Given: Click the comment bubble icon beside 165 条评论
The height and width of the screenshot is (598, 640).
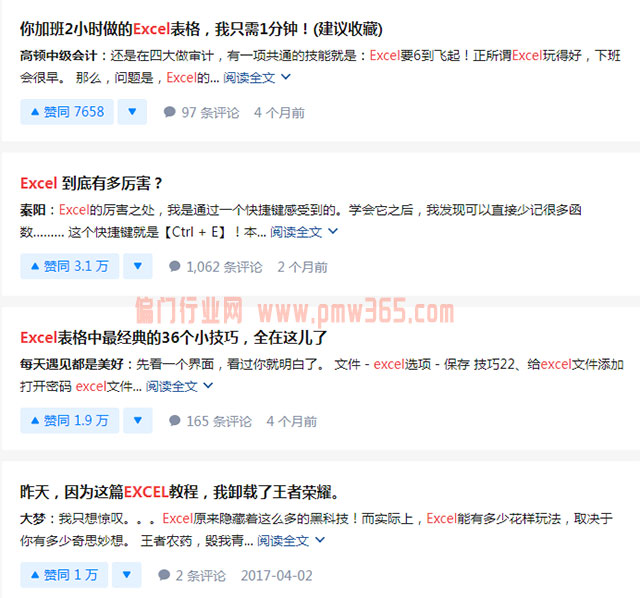Looking at the screenshot, I should (175, 420).
